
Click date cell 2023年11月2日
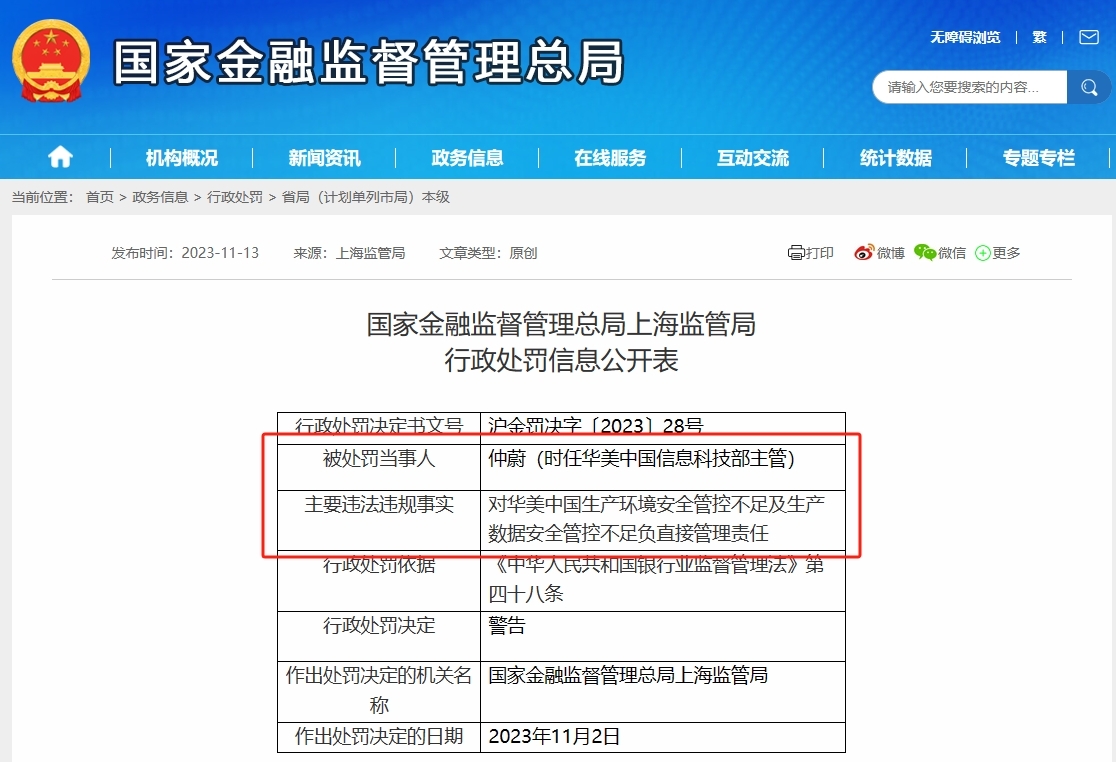pyautogui.click(x=663, y=737)
